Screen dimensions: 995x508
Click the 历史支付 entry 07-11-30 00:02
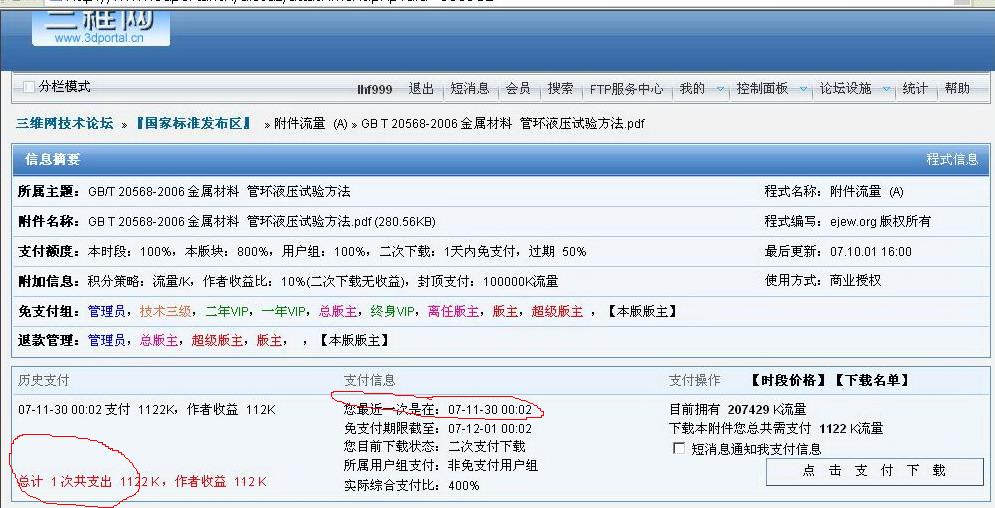coord(147,410)
